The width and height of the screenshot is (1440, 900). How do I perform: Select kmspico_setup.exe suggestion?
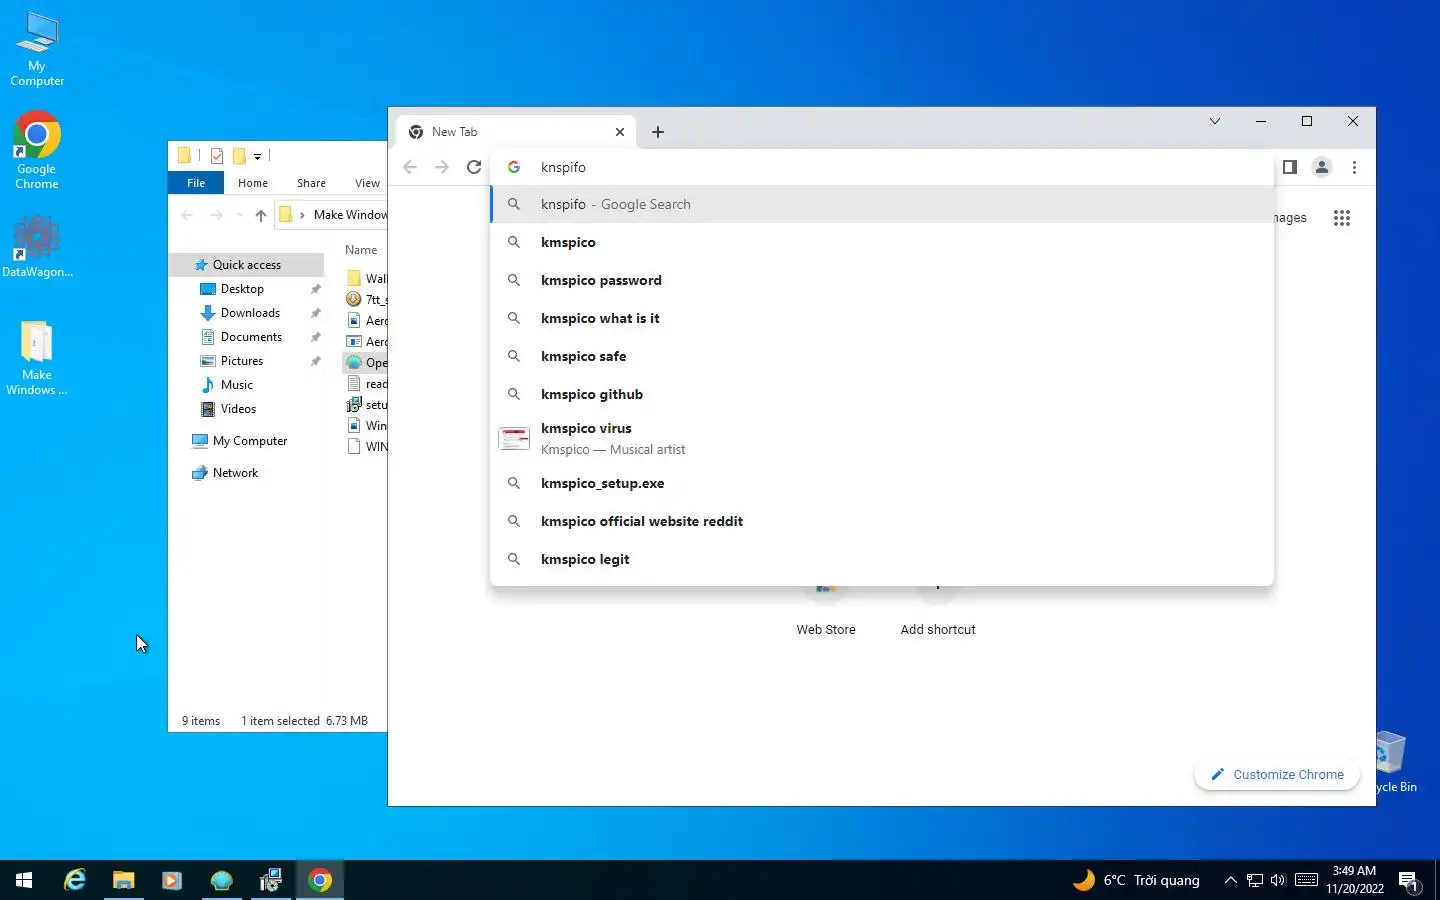click(882, 483)
